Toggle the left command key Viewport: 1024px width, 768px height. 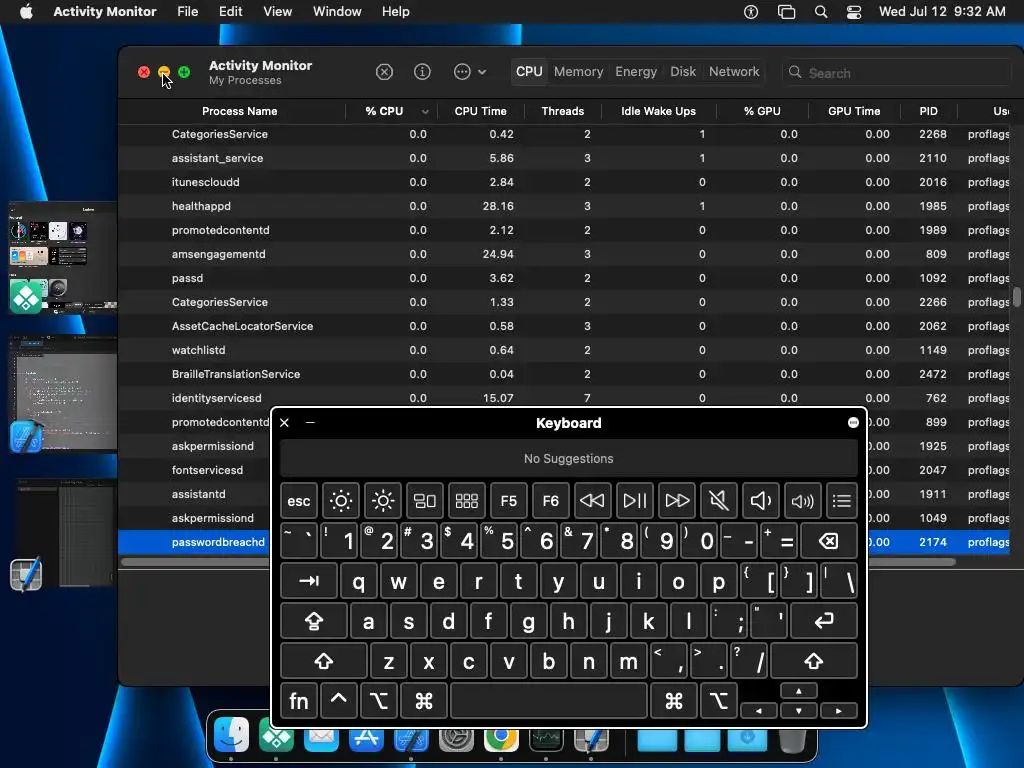click(424, 701)
